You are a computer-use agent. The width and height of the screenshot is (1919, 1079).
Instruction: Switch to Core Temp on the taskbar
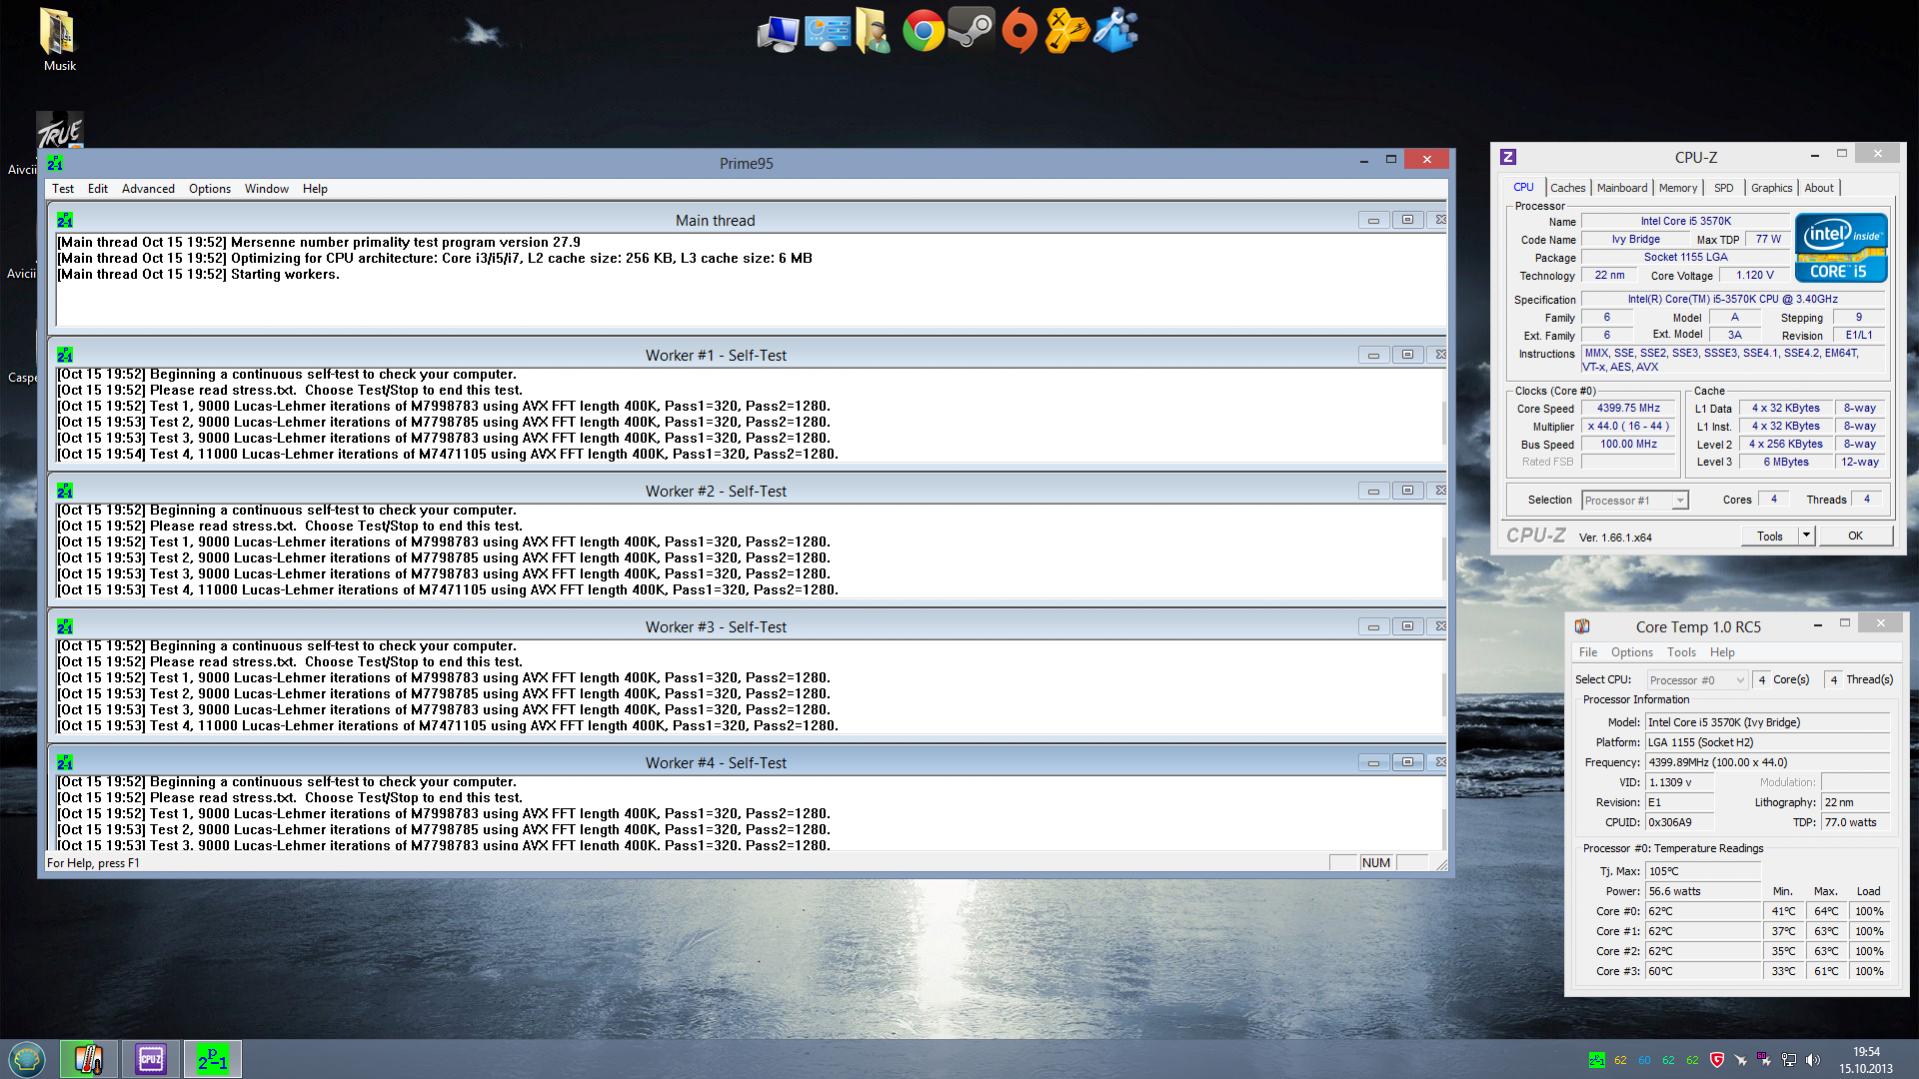(x=88, y=1059)
